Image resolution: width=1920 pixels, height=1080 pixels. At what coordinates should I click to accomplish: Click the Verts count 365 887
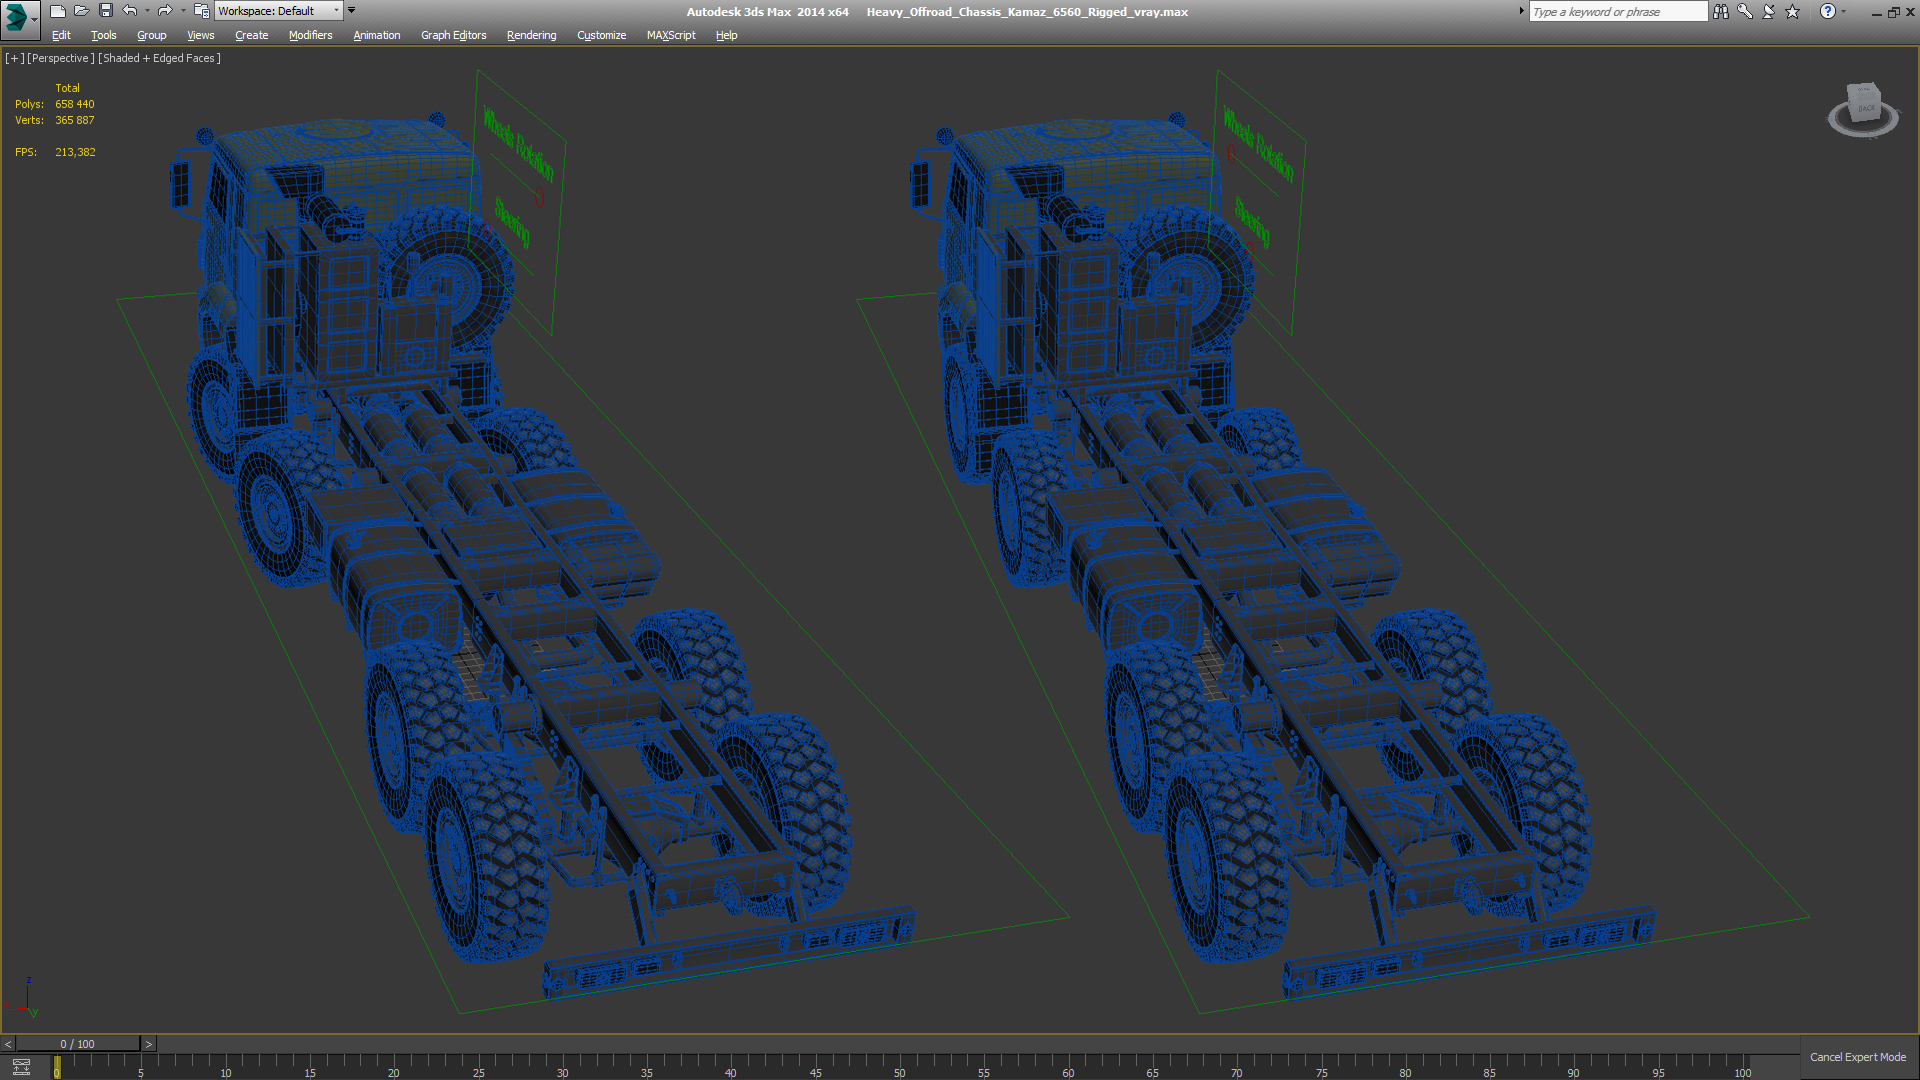coord(75,120)
